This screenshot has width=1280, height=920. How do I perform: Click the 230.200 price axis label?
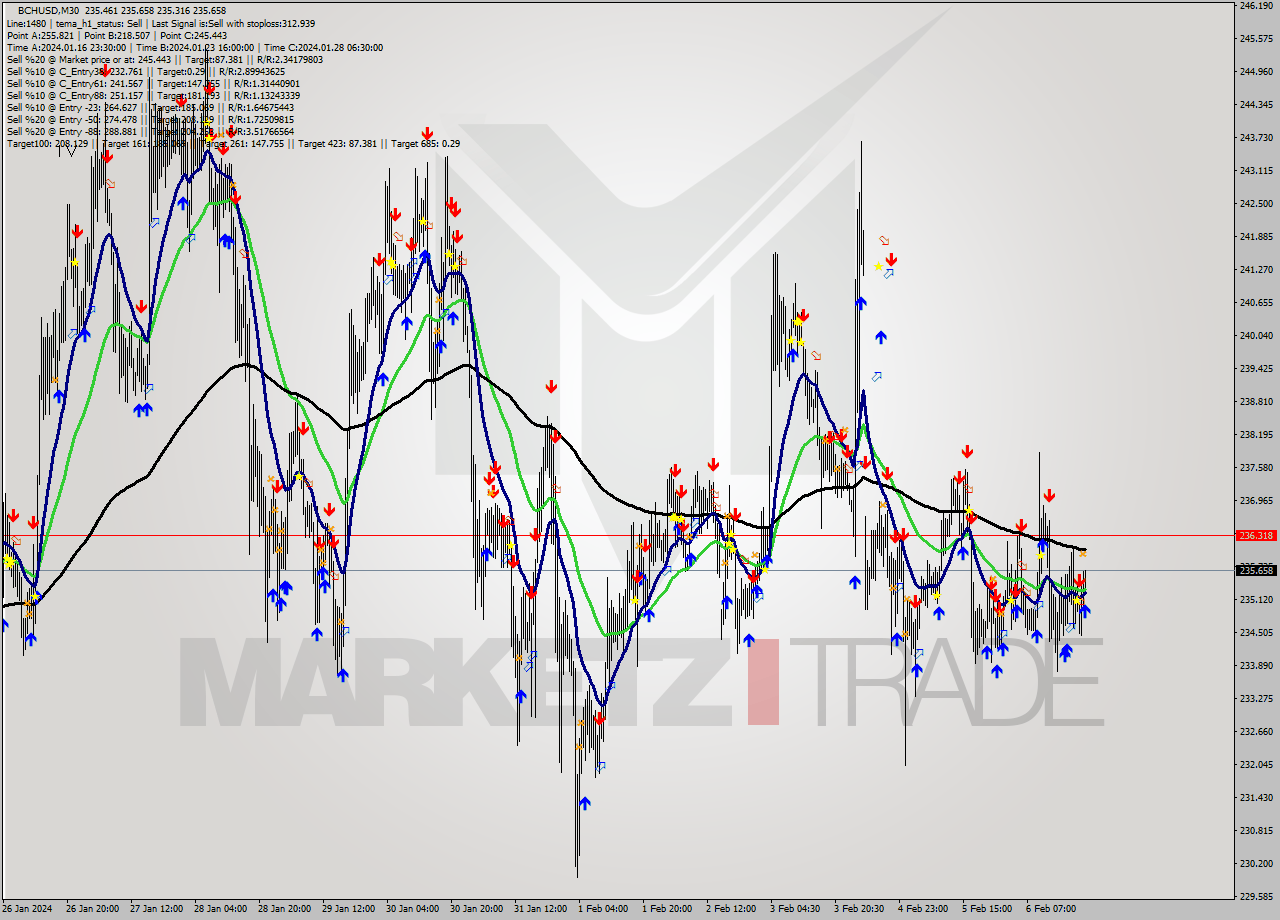[x=1256, y=864]
